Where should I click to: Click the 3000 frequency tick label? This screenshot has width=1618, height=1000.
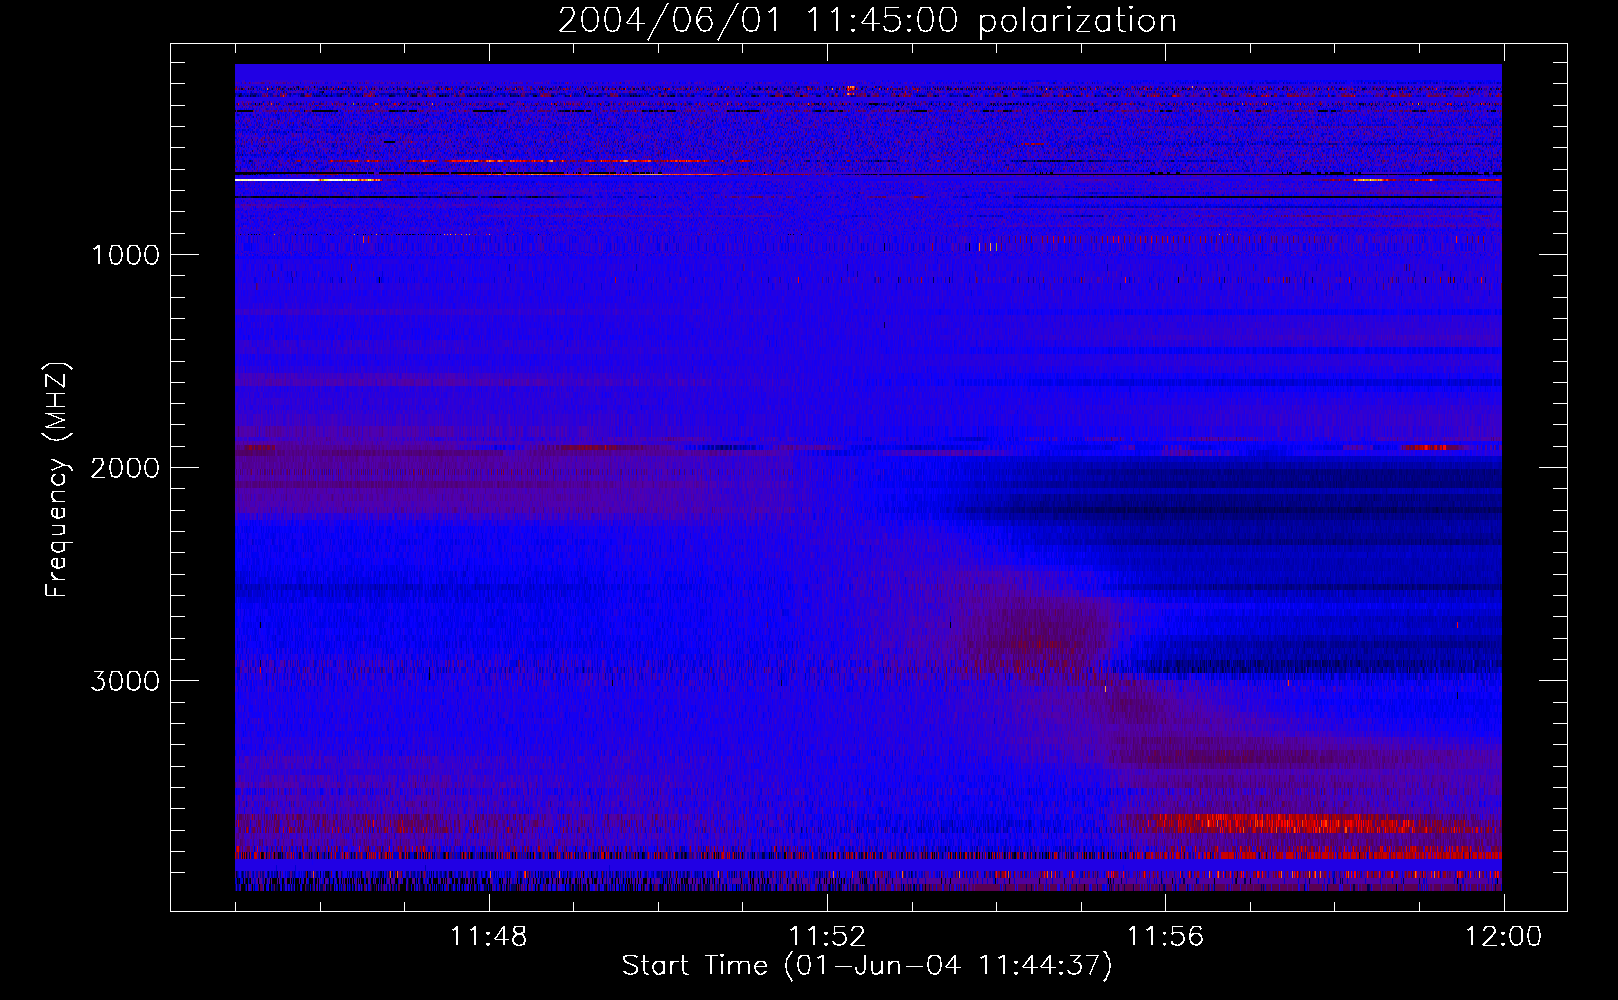pyautogui.click(x=125, y=681)
